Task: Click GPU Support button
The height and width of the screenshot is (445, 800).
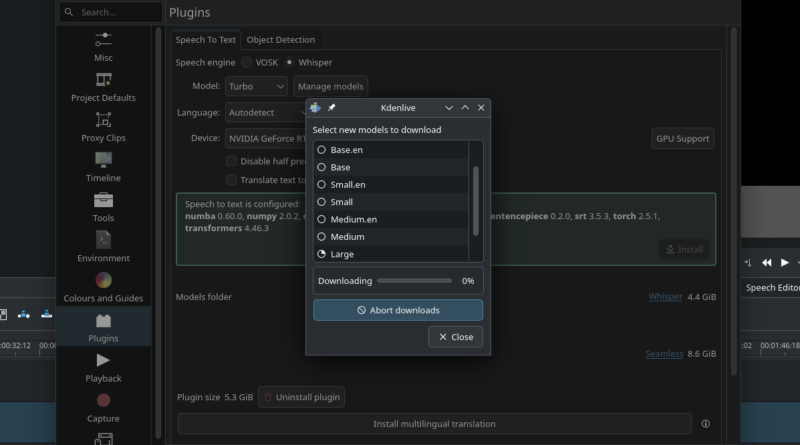Action: coord(683,138)
